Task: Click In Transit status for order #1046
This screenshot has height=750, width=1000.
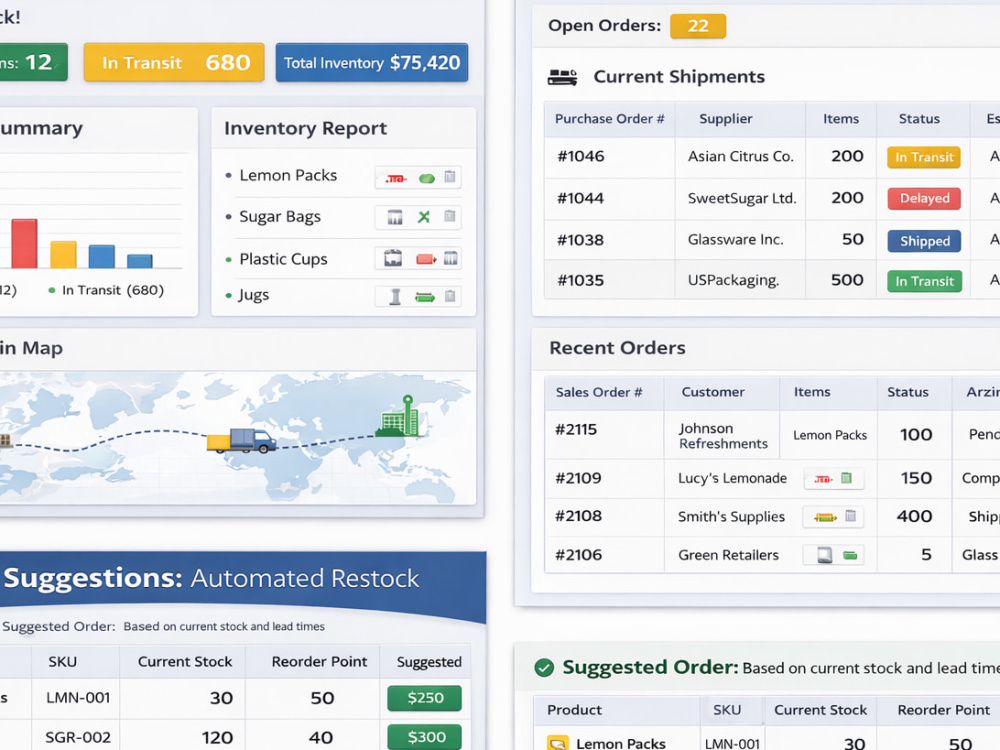Action: point(923,158)
